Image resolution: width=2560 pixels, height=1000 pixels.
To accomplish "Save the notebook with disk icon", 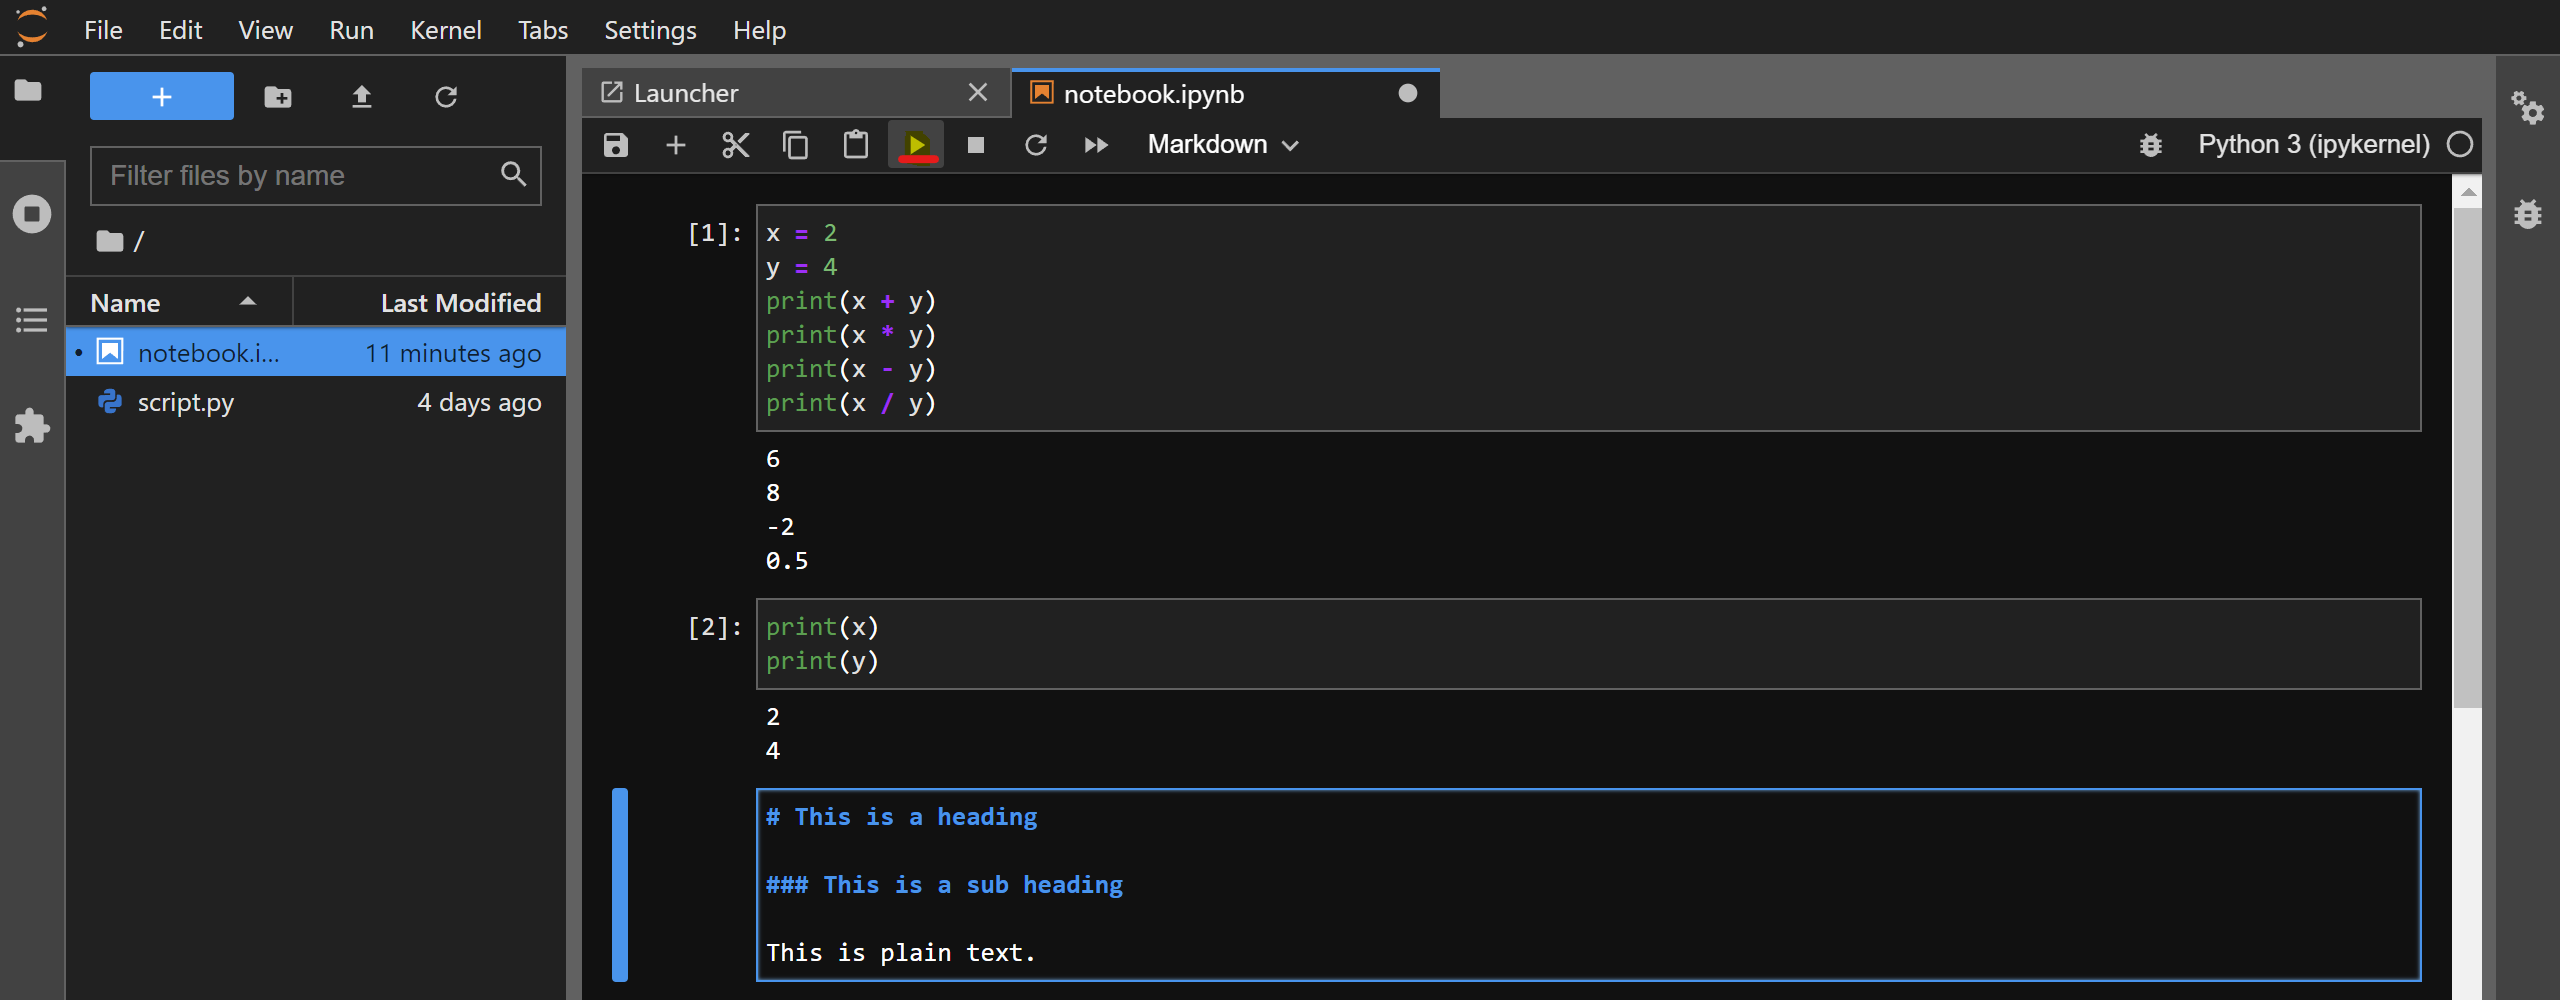I will (x=616, y=145).
